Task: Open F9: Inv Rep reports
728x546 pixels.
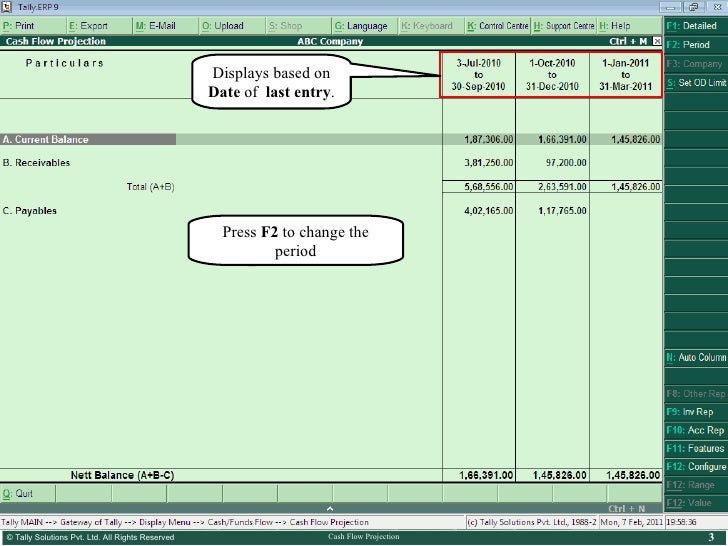Action: (x=696, y=412)
